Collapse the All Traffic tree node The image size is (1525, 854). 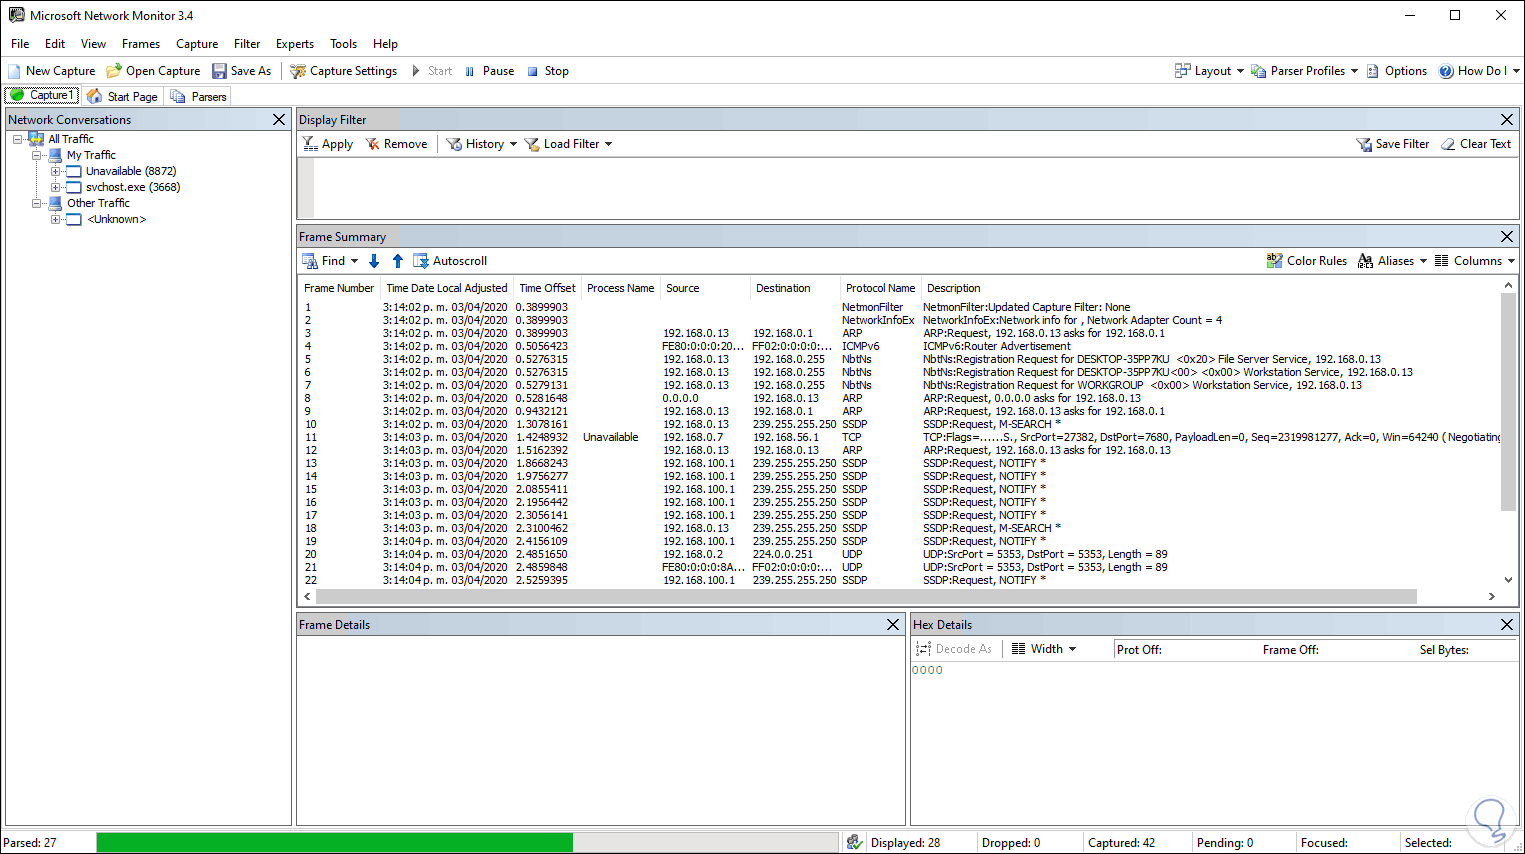click(18, 139)
